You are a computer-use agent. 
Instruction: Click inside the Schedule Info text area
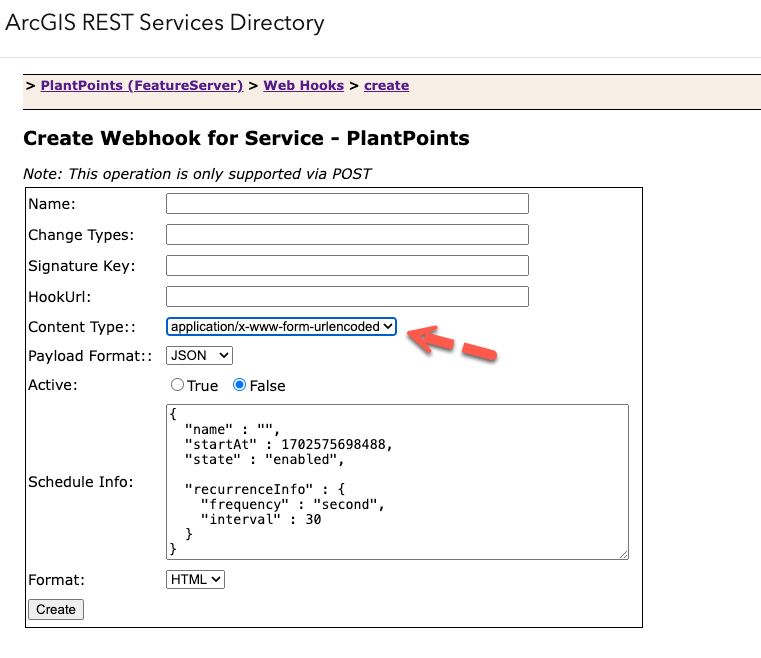click(x=396, y=481)
